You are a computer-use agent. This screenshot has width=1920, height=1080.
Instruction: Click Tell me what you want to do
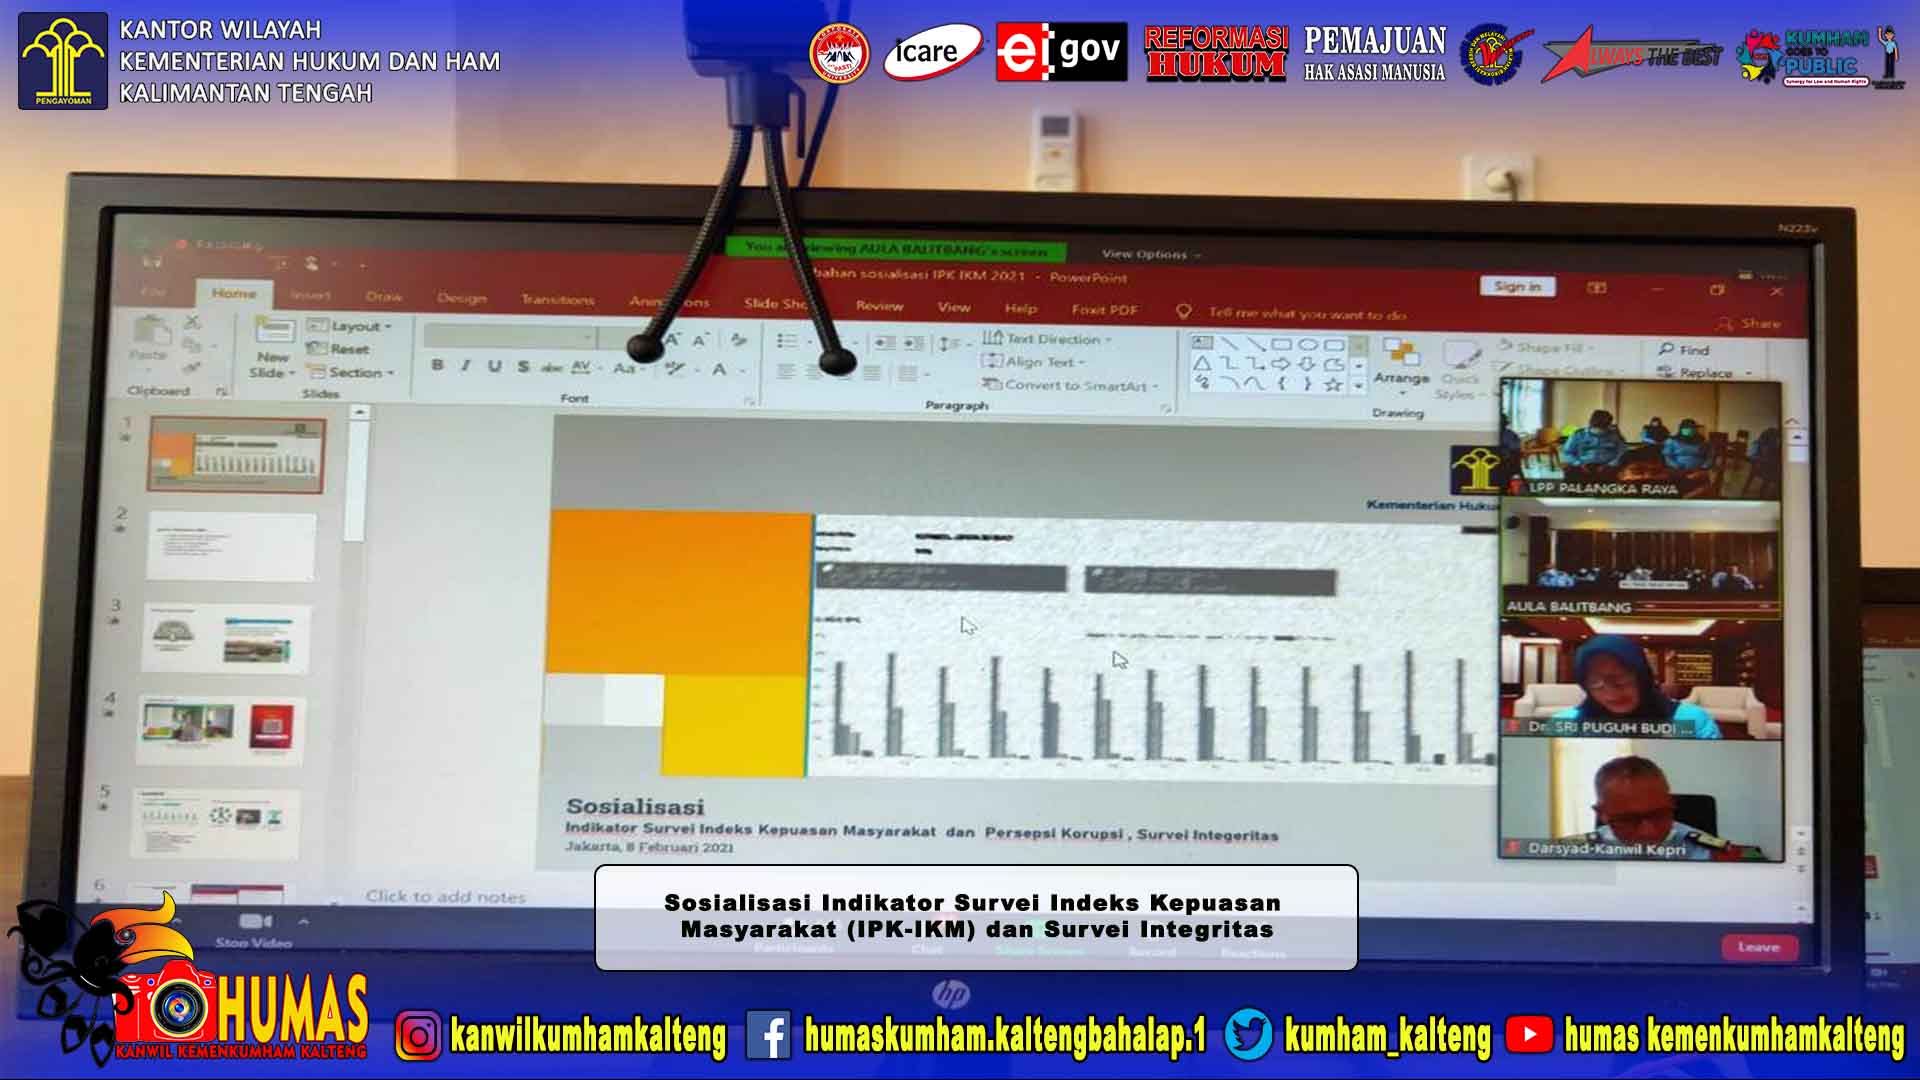pyautogui.click(x=1307, y=314)
